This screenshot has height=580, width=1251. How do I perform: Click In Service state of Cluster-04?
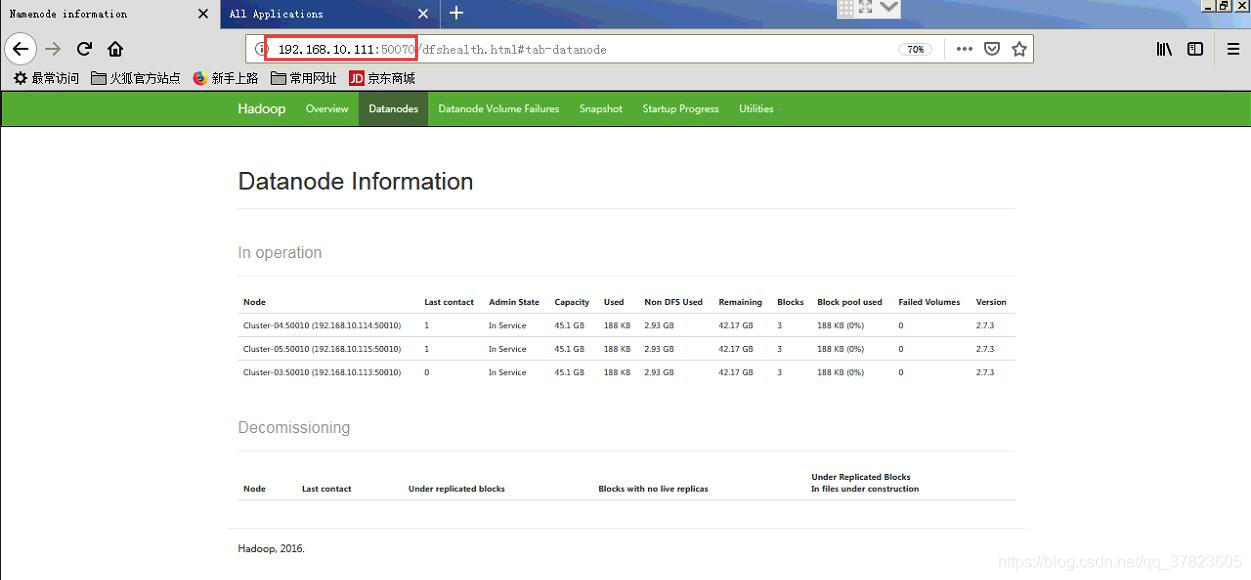(x=507, y=325)
